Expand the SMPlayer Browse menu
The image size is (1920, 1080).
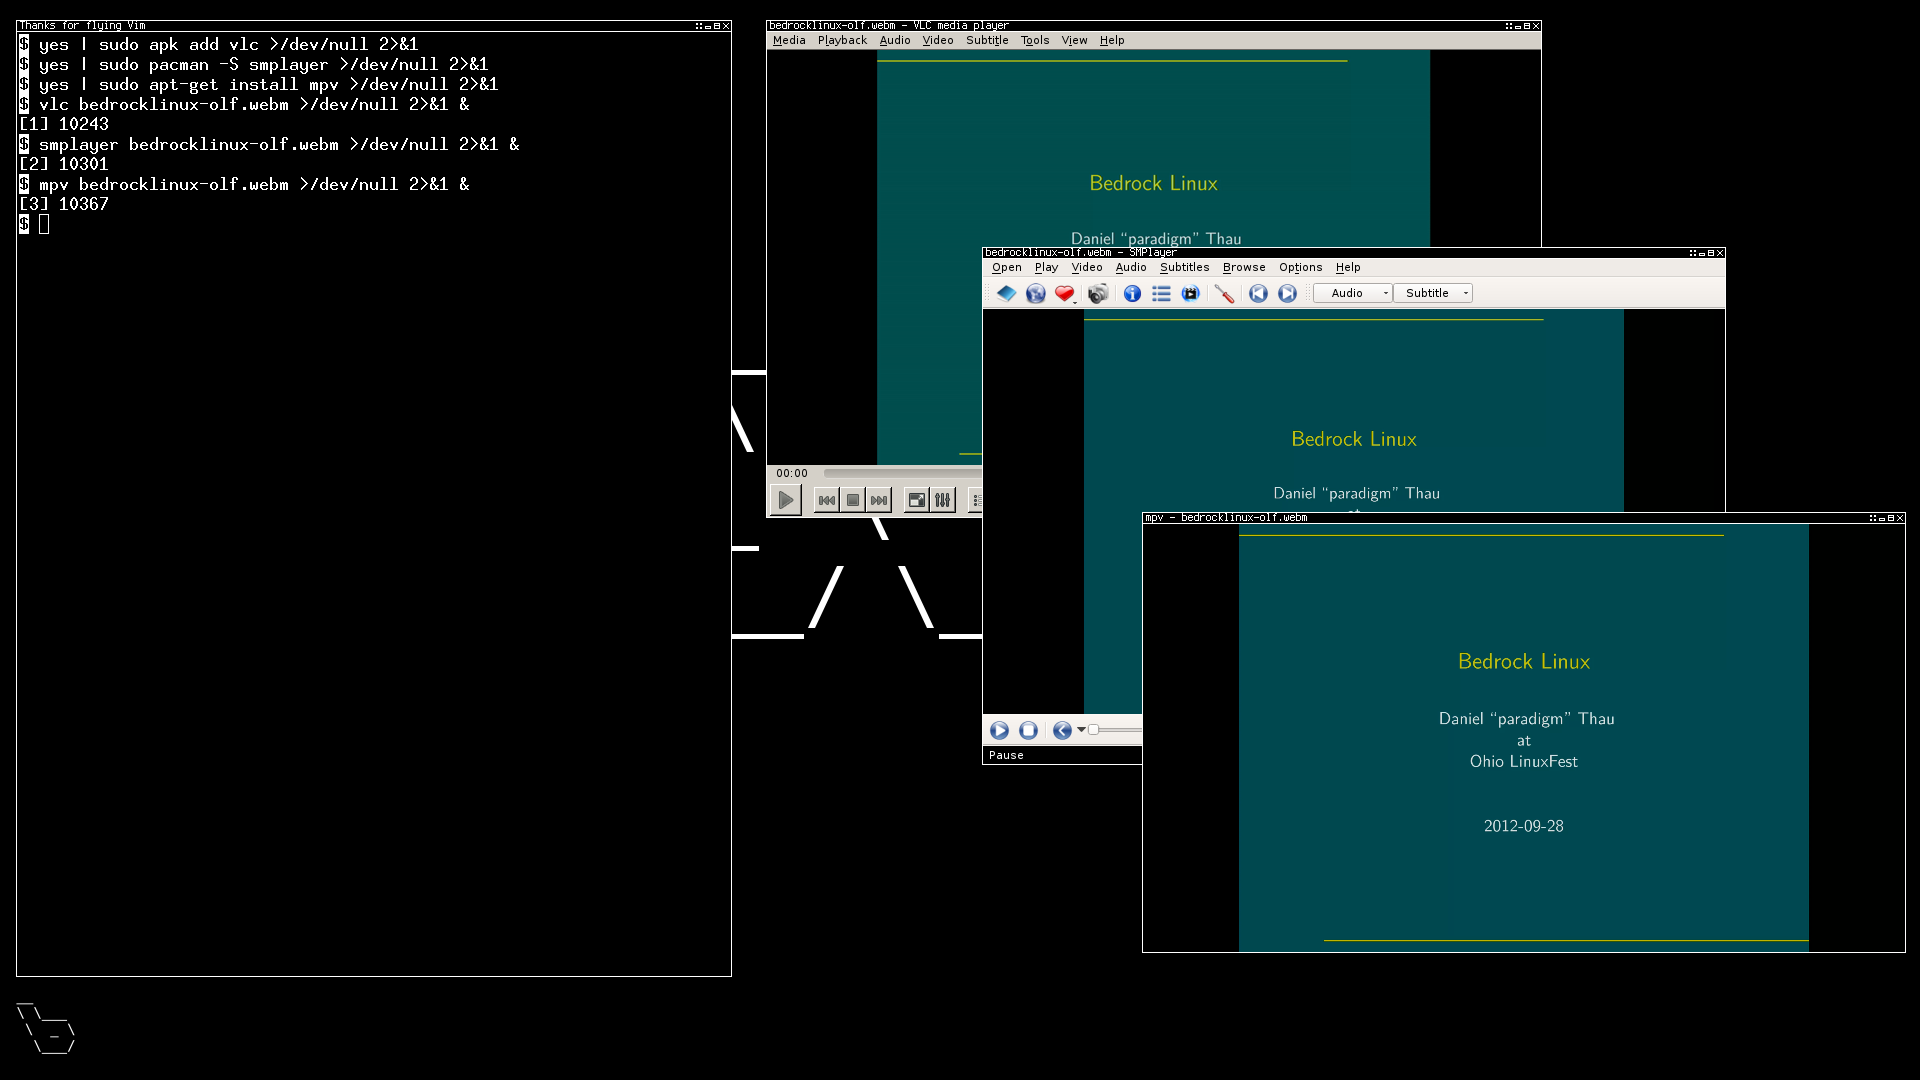[1242, 268]
